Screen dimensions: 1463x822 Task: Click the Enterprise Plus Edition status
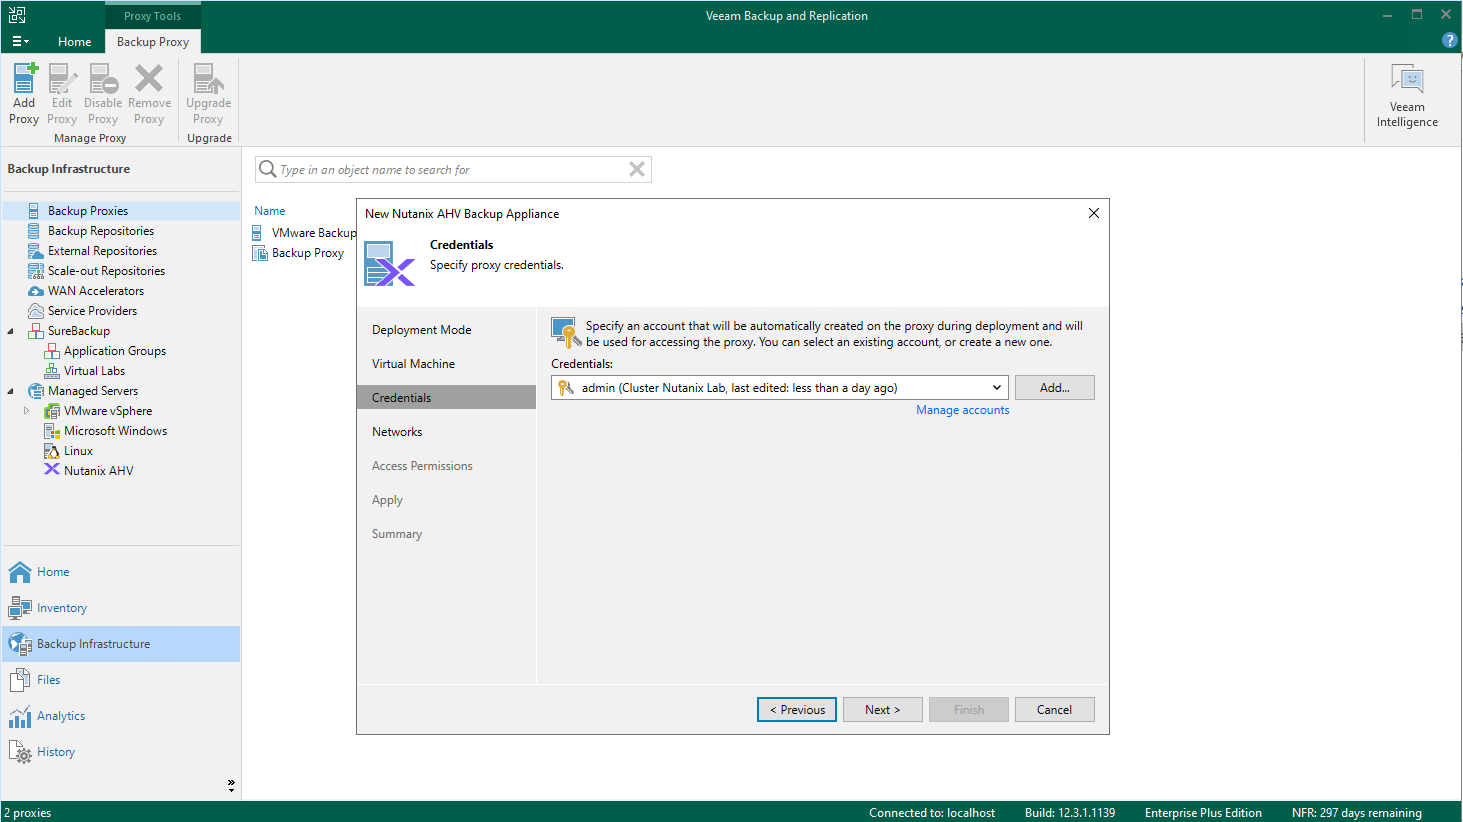coord(1203,813)
